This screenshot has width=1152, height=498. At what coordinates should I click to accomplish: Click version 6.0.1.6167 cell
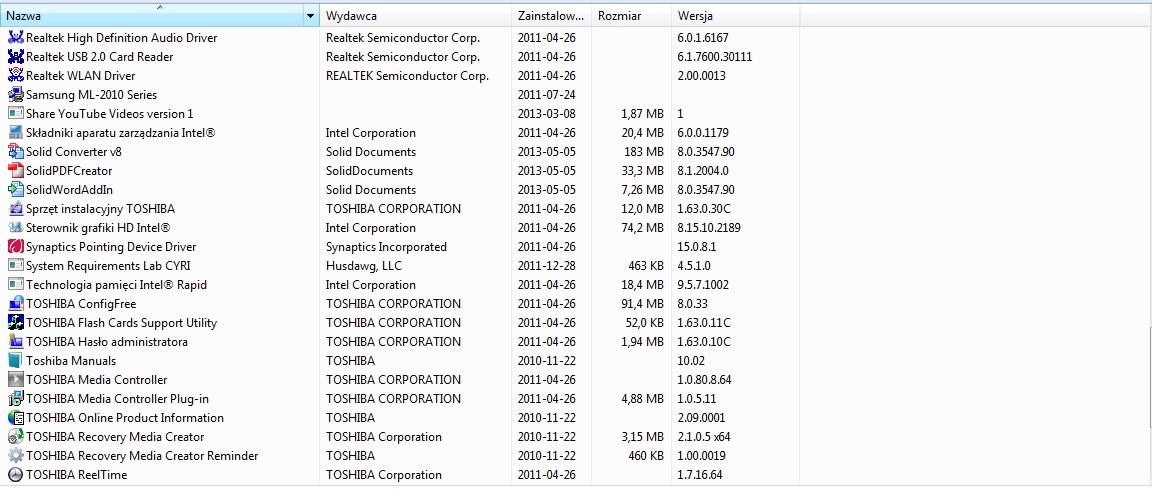[x=703, y=37]
